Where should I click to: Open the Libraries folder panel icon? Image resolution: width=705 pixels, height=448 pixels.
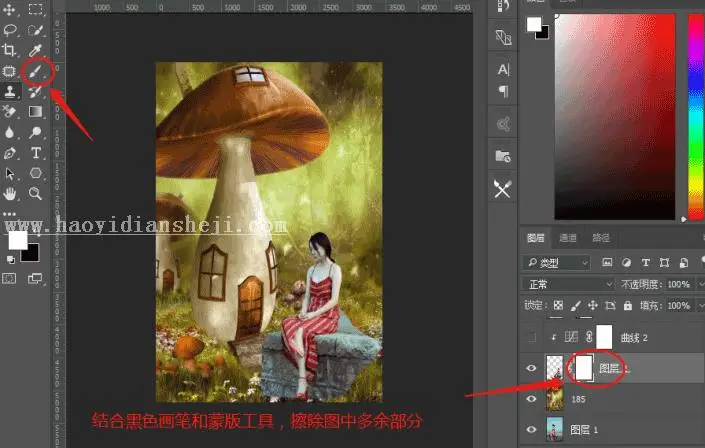(503, 157)
